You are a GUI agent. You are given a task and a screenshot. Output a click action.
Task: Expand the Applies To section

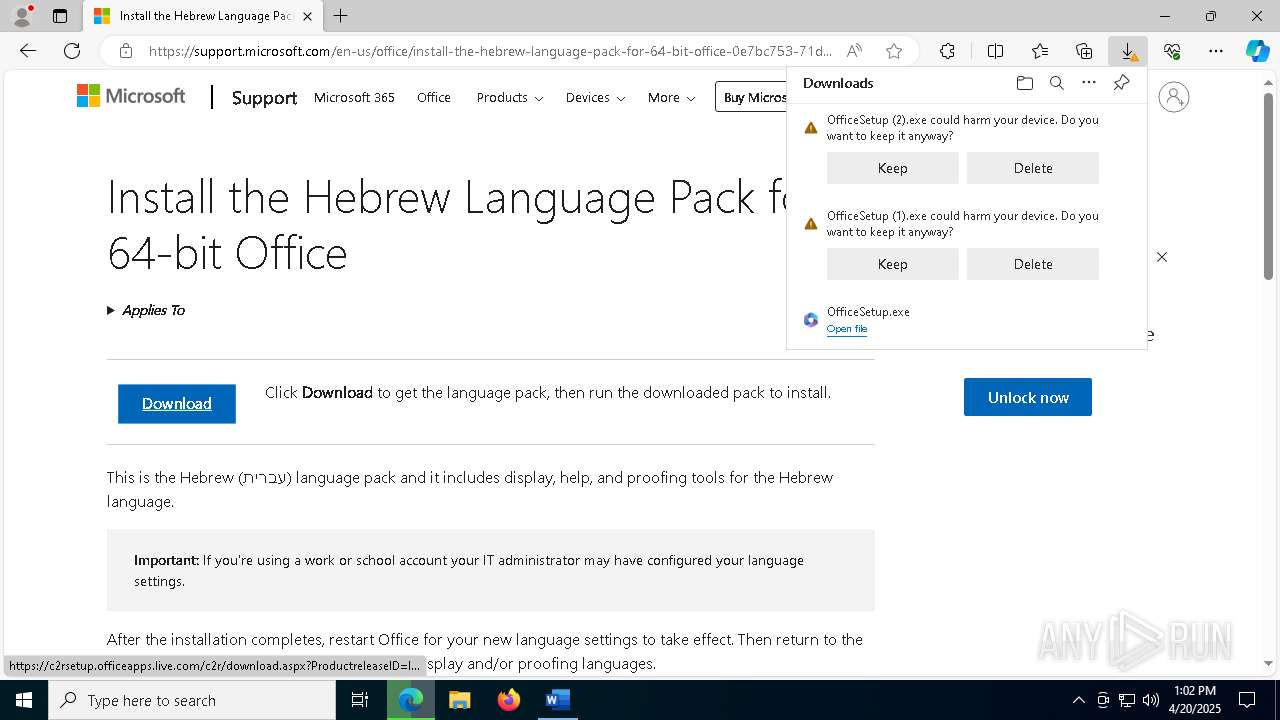[146, 310]
